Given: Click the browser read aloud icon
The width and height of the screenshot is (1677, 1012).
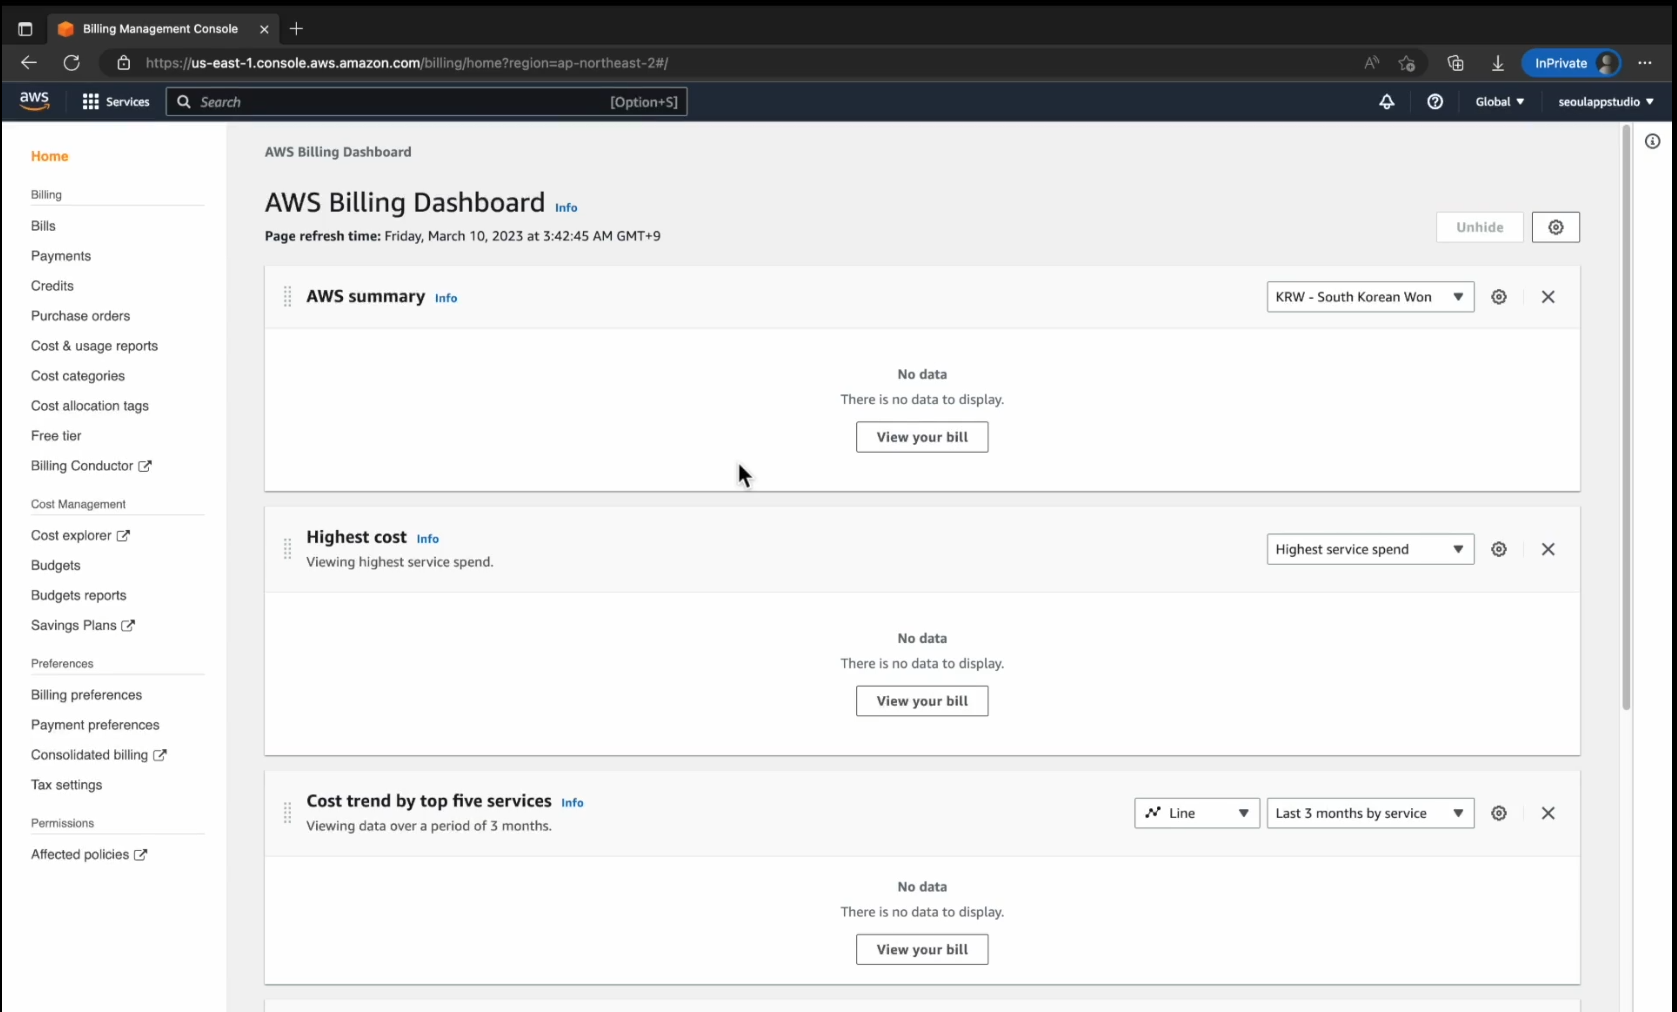Looking at the screenshot, I should coord(1371,63).
